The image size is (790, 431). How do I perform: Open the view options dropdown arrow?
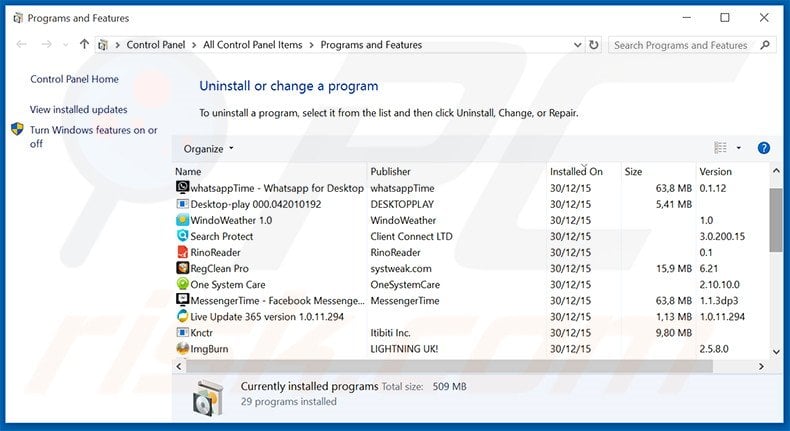(x=739, y=148)
